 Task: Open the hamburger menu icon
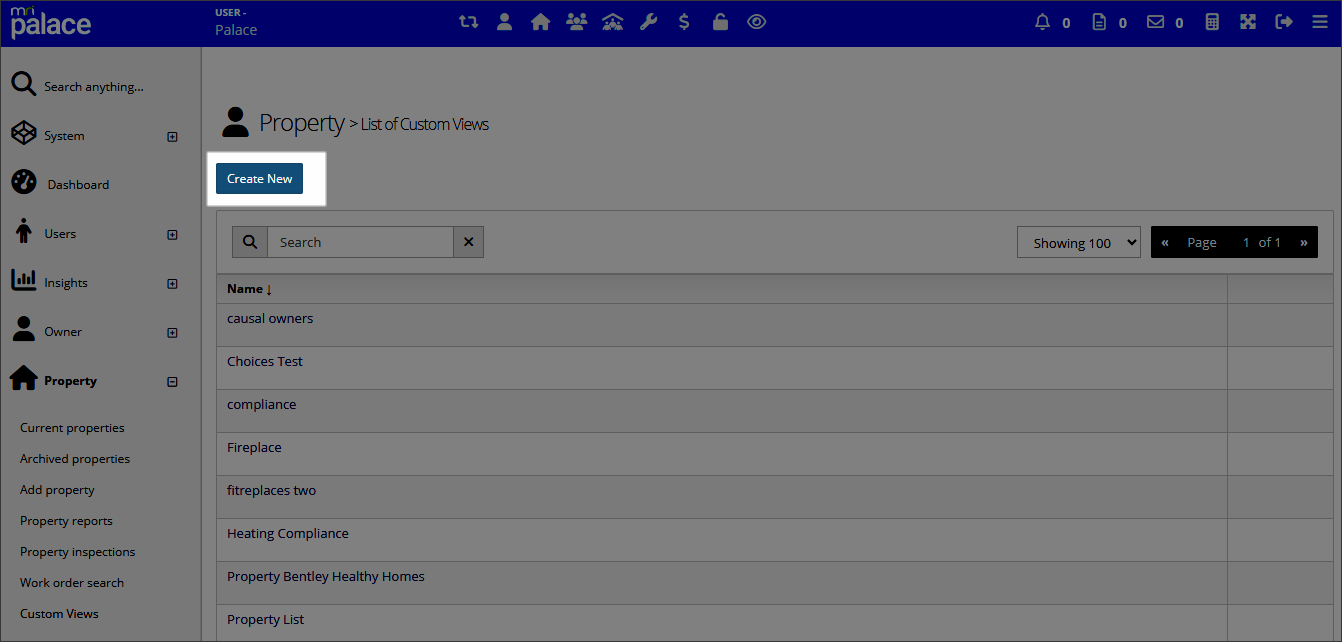coord(1320,22)
